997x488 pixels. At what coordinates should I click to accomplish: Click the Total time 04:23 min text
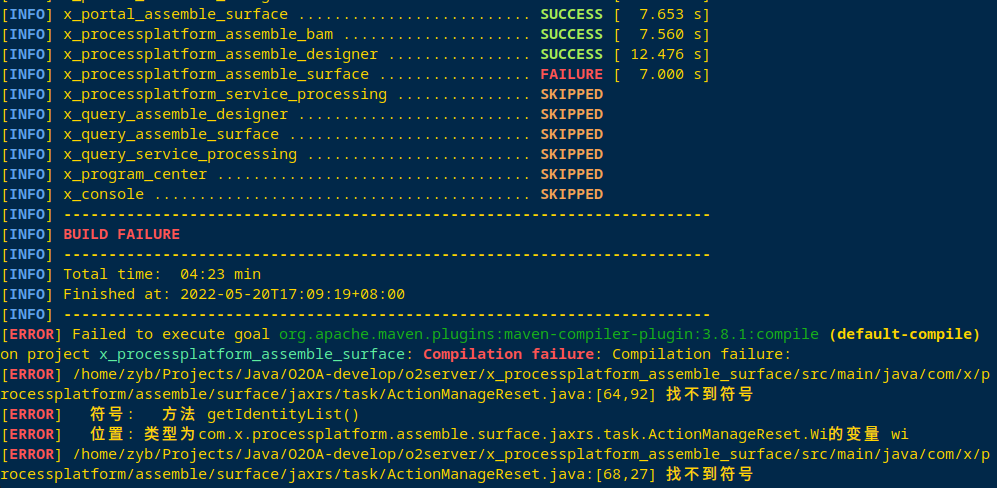pos(162,274)
